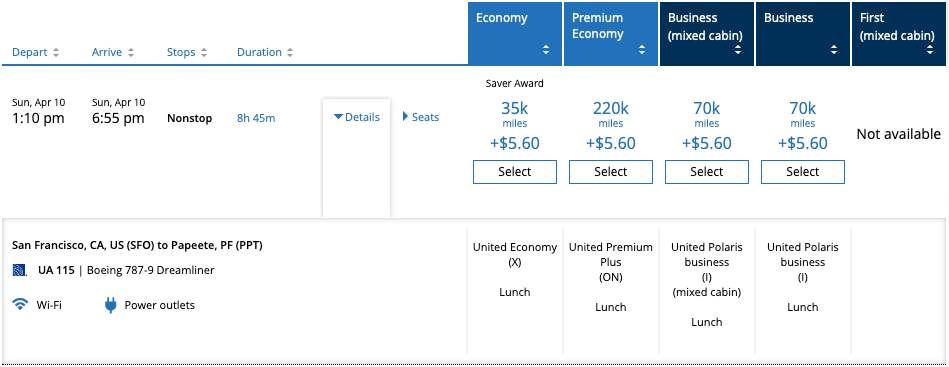Click the Depart column header label

coord(30,52)
